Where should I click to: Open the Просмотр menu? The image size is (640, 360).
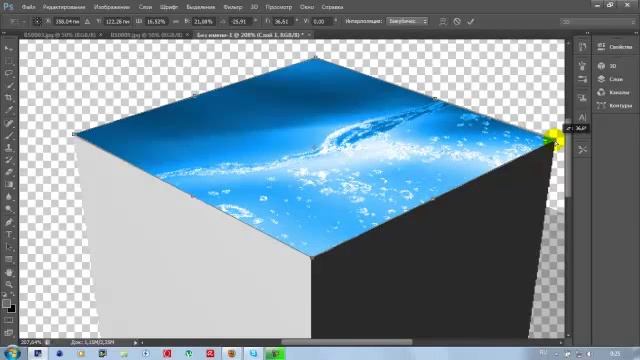pyautogui.click(x=278, y=7)
